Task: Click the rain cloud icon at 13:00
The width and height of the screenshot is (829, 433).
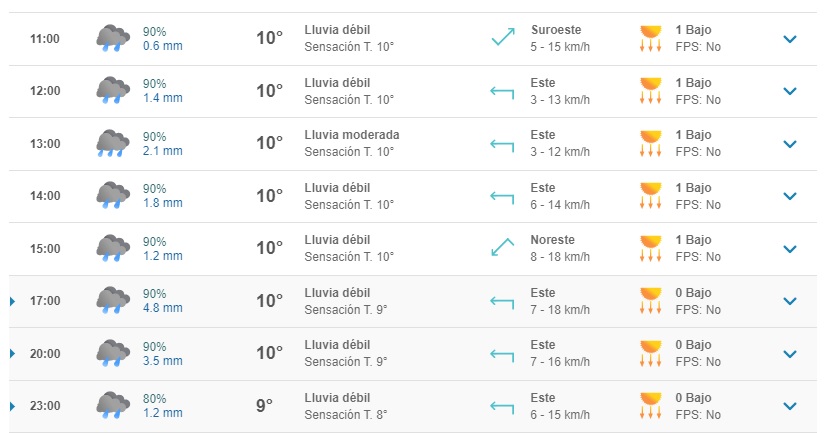Action: pos(113,144)
